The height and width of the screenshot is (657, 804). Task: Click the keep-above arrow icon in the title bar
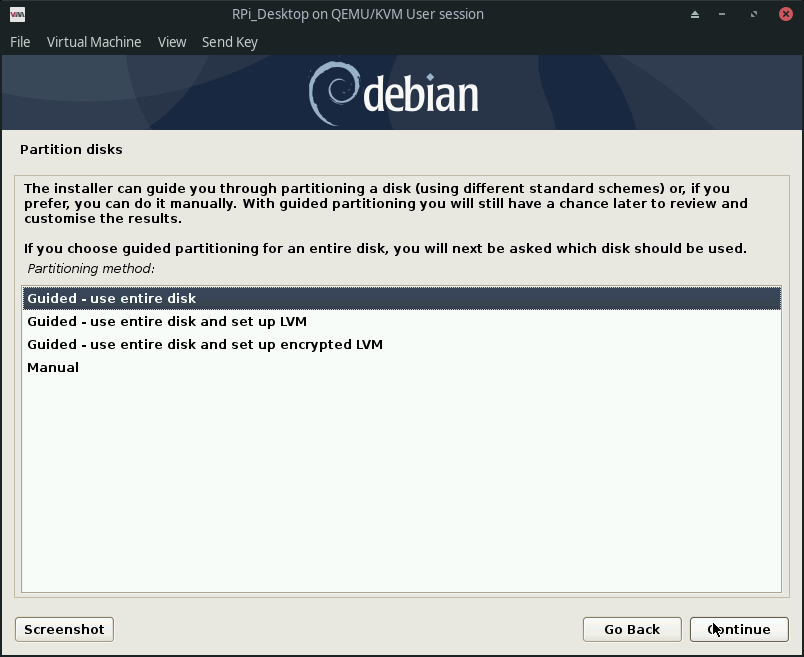[695, 14]
